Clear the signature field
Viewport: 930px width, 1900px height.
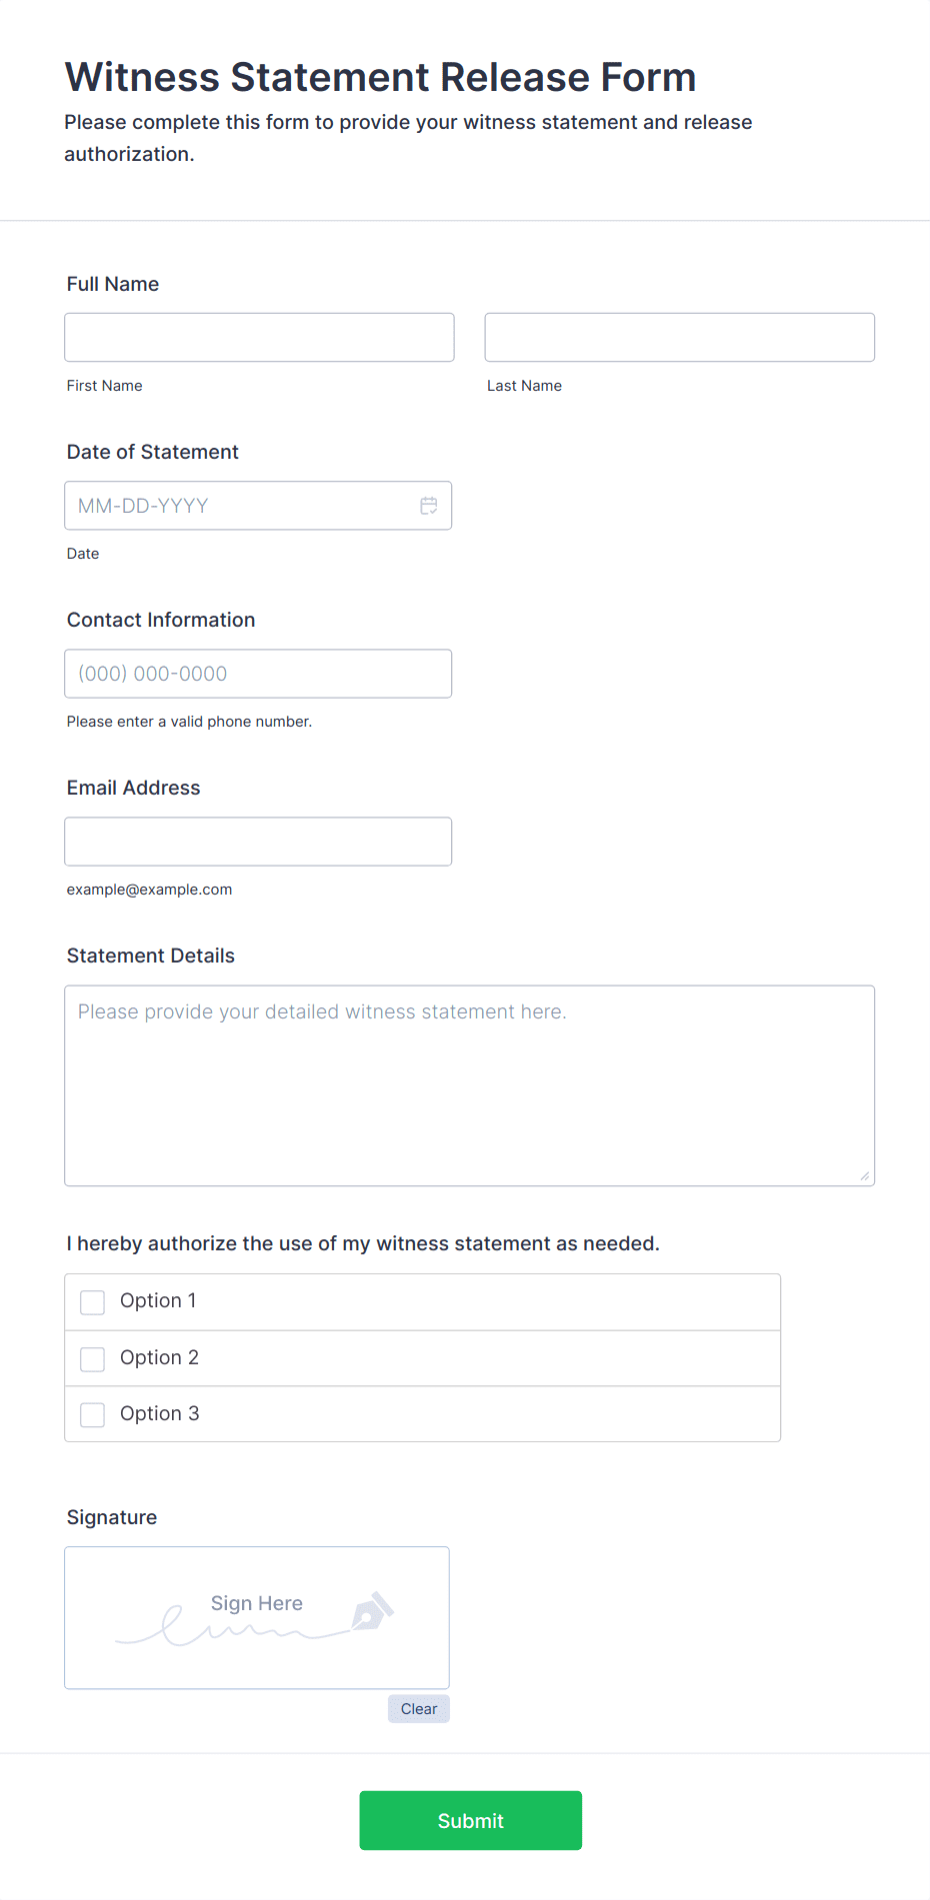tap(419, 1709)
